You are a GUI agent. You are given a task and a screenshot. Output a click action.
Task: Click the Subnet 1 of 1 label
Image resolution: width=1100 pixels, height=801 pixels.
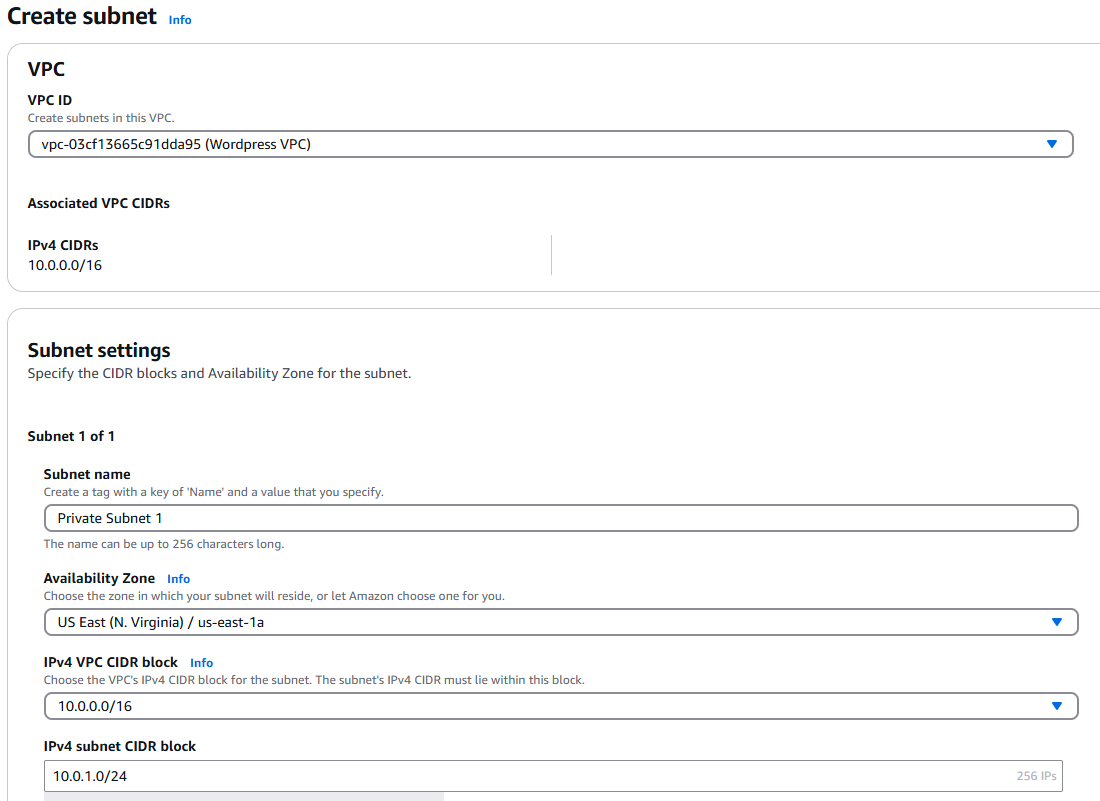click(x=71, y=436)
